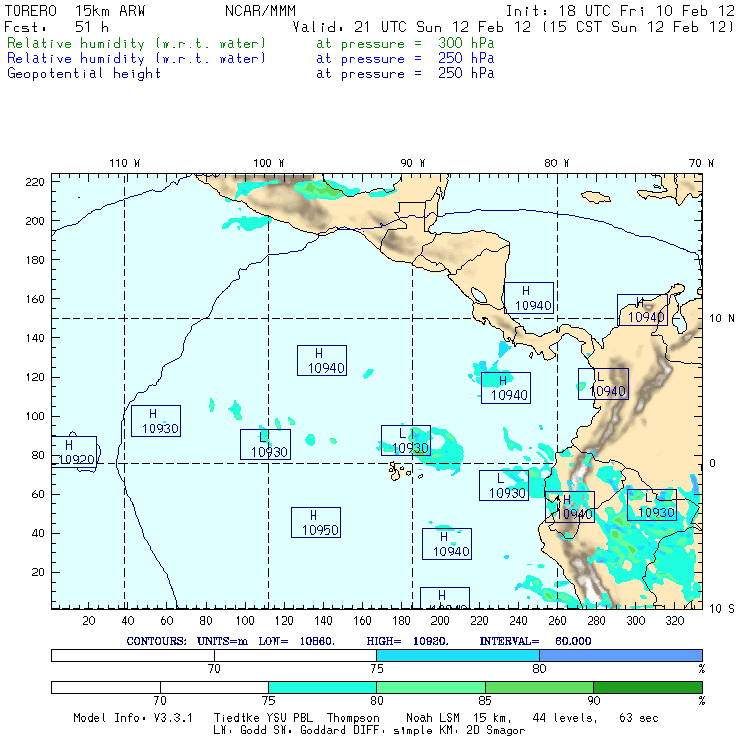
Task: Click the blue above-80% swatch in upper colorbar
Action: pyautogui.click(x=621, y=655)
